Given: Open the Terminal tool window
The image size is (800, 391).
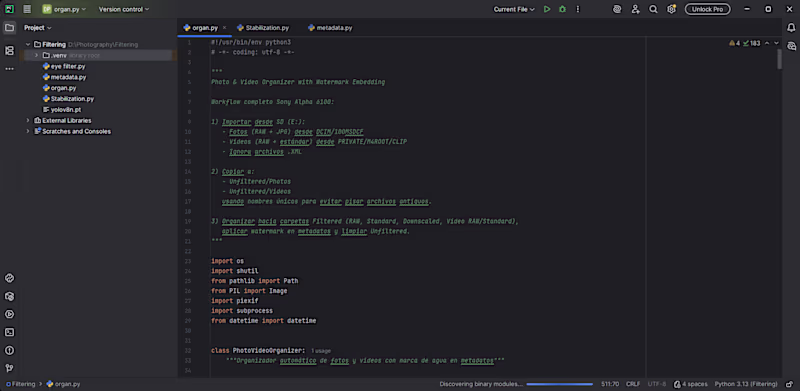Looking at the screenshot, I should [9, 332].
